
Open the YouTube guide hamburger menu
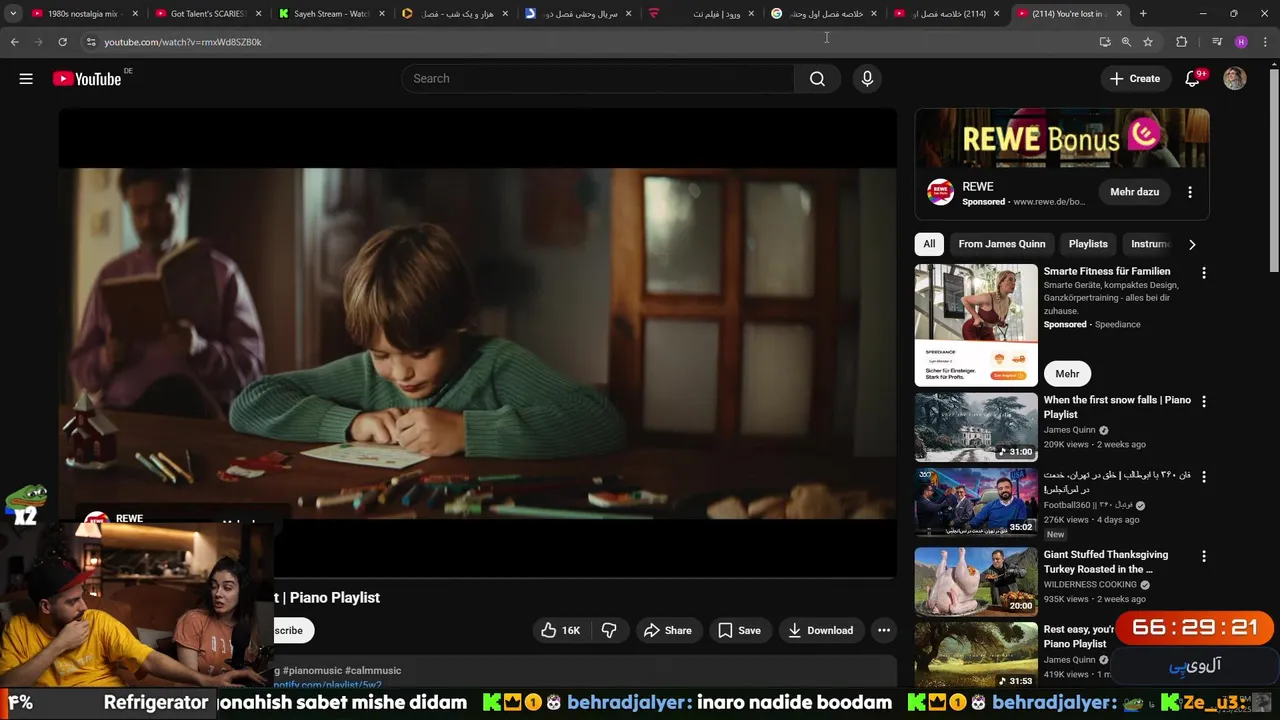tap(26, 79)
